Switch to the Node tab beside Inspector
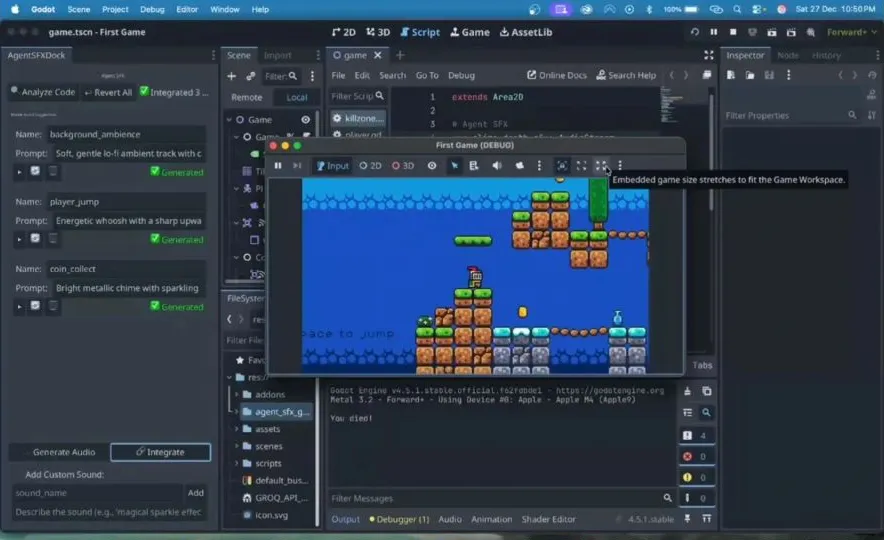 pyautogui.click(x=788, y=55)
